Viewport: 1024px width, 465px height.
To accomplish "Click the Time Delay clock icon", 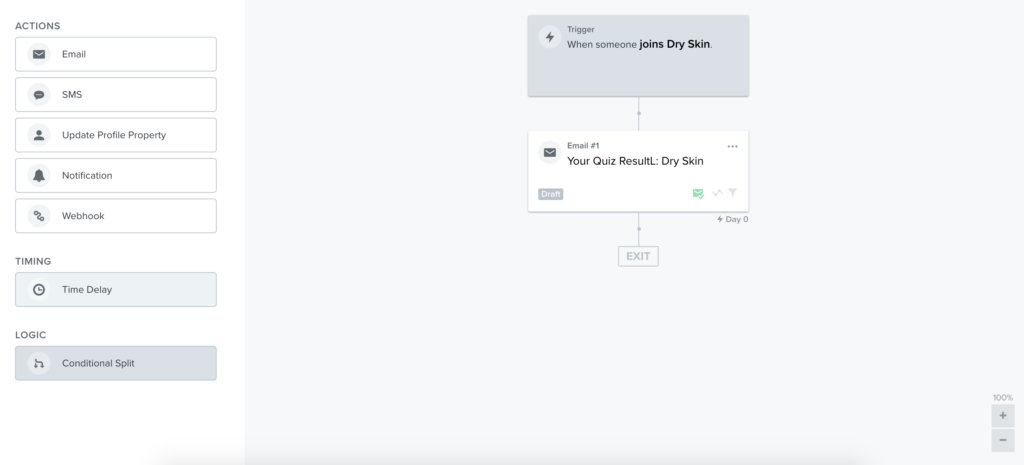I will click(39, 290).
